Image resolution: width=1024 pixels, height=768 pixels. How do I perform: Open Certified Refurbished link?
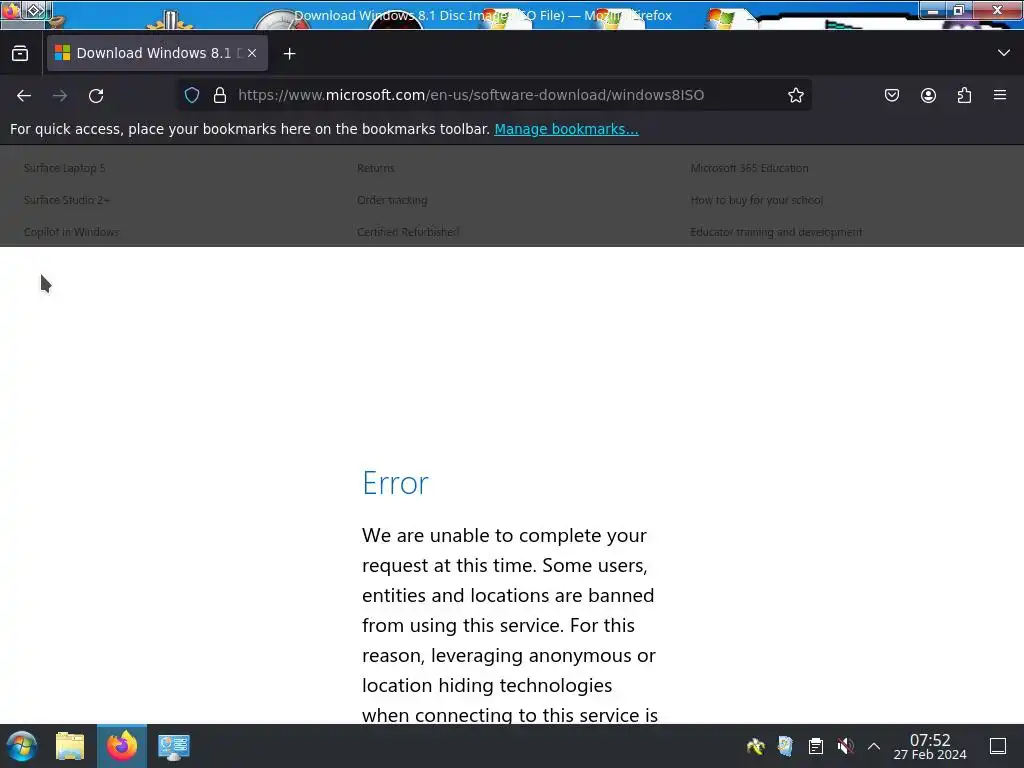[408, 232]
